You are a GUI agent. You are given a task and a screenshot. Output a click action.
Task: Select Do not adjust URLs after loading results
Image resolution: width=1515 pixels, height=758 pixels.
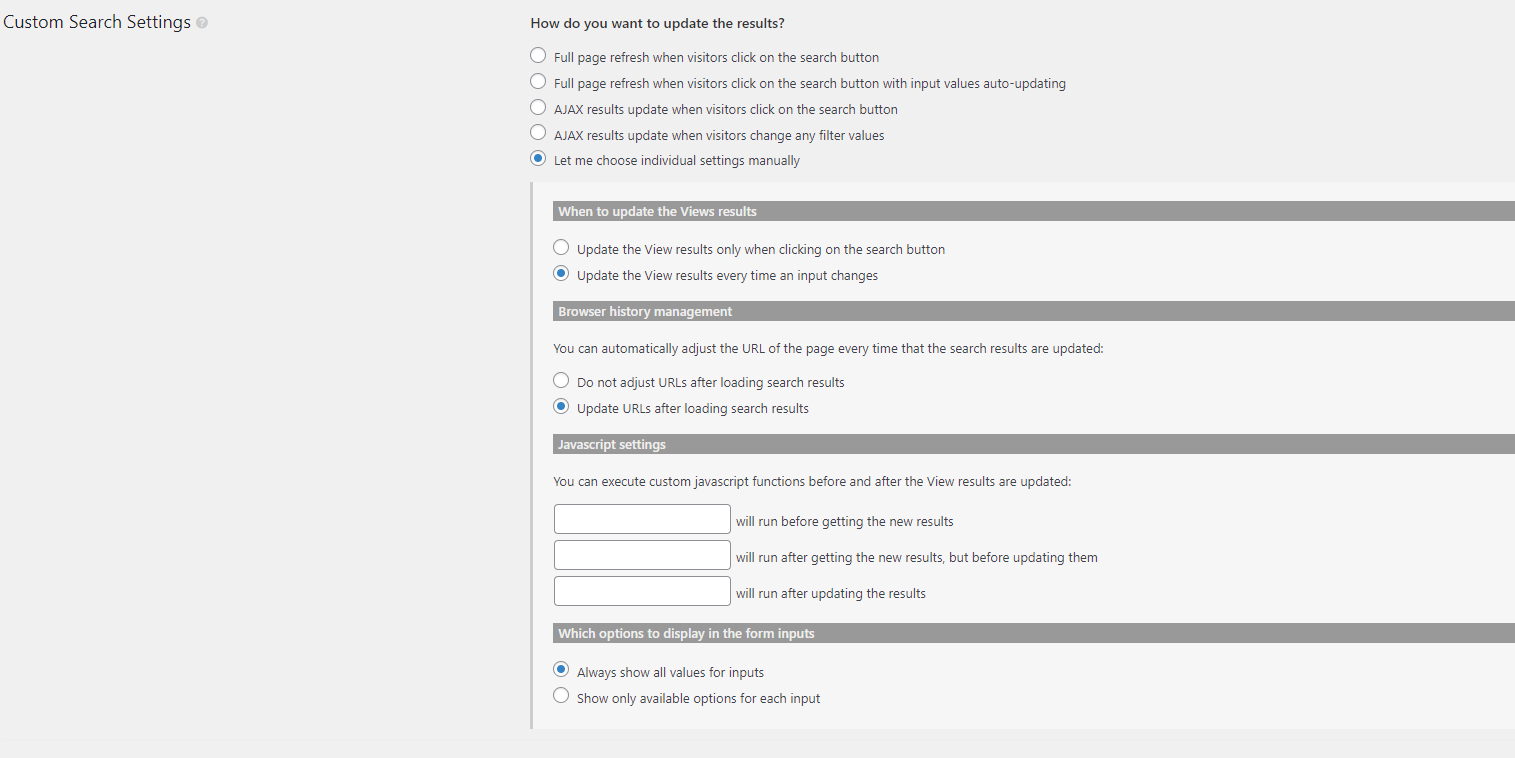(561, 381)
